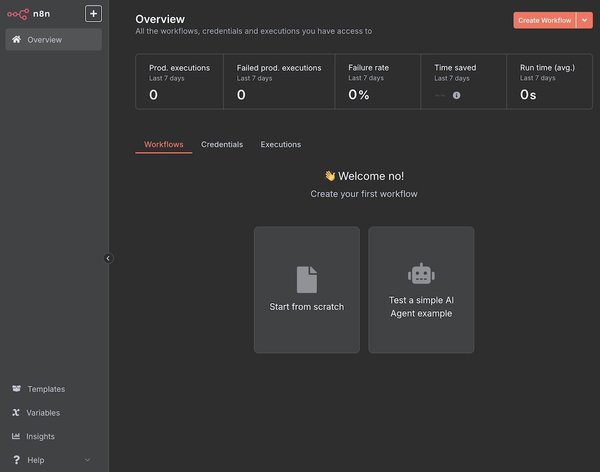
Task: Open Overview from the sidebar
Action: coord(54,40)
